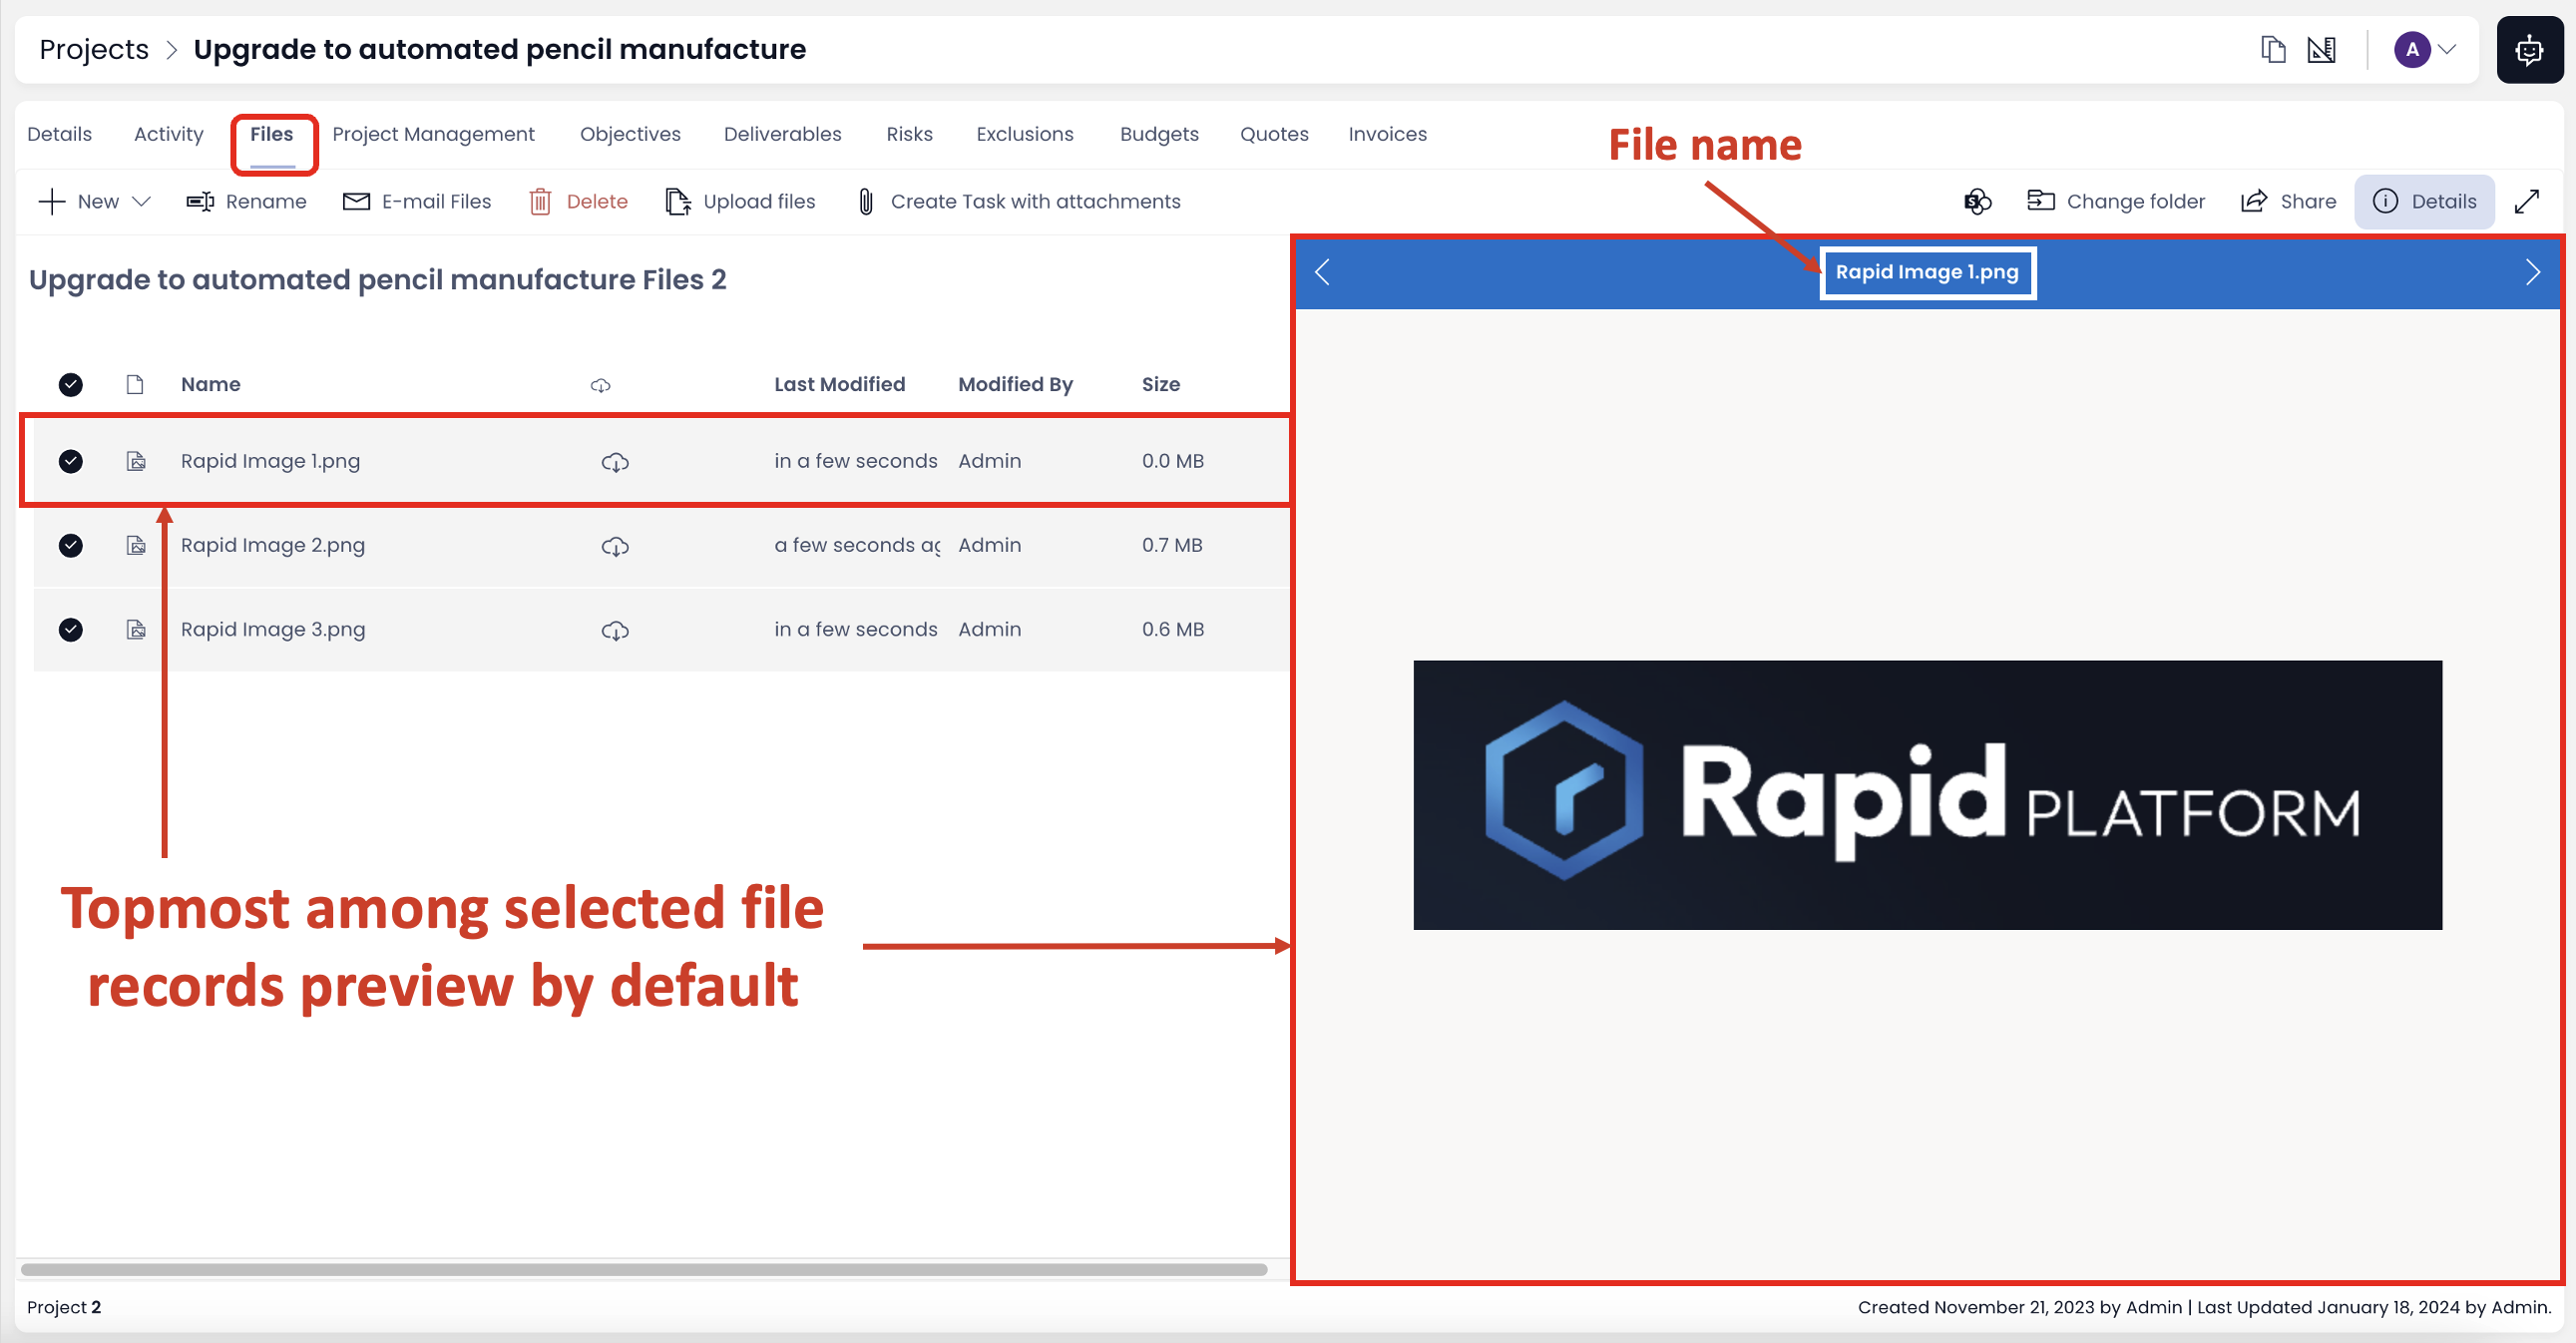Screen dimensions: 2576x1343
Task: Toggle the select-all files checkbox
Action: [x=70, y=384]
